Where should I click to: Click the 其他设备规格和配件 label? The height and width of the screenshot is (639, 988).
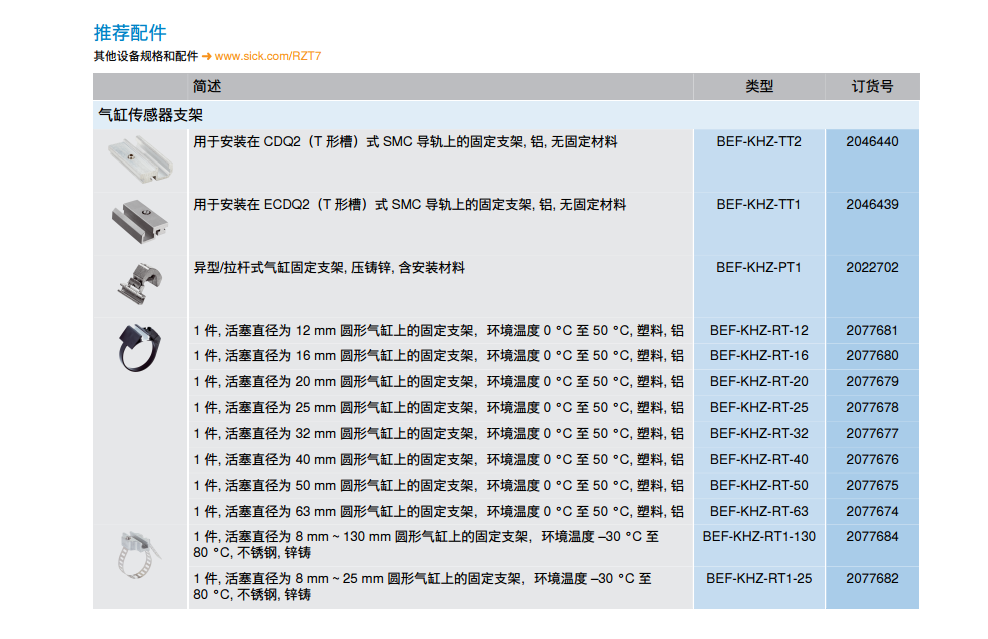coord(146,56)
